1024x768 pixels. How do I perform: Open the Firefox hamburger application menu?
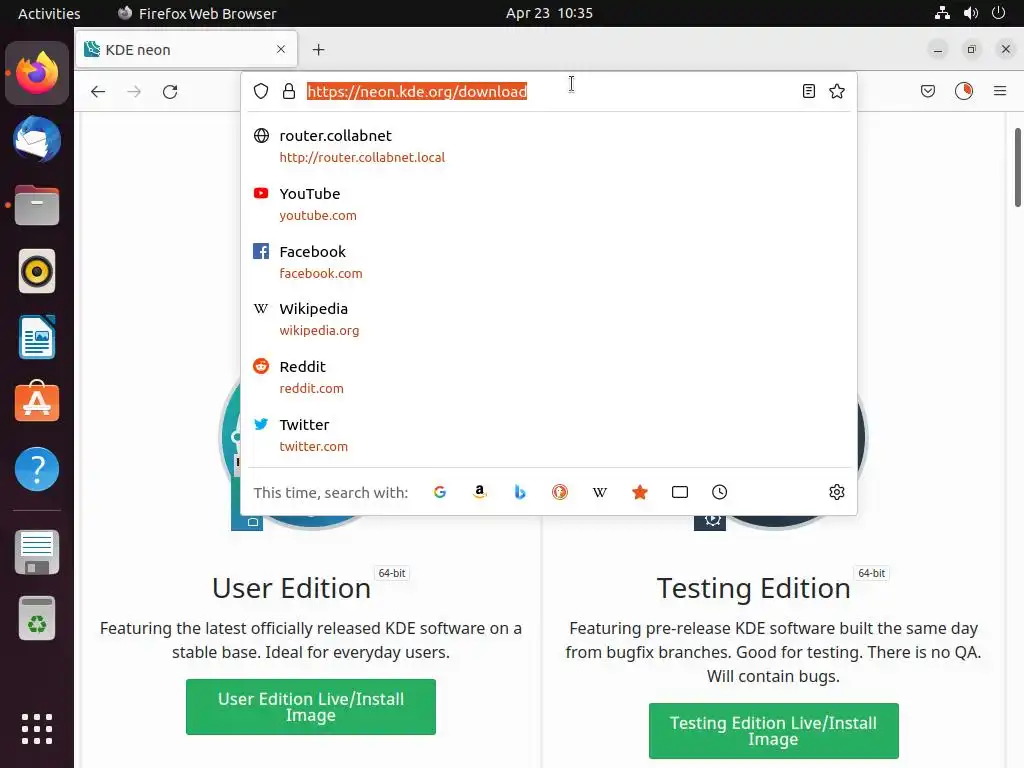[x=1000, y=91]
